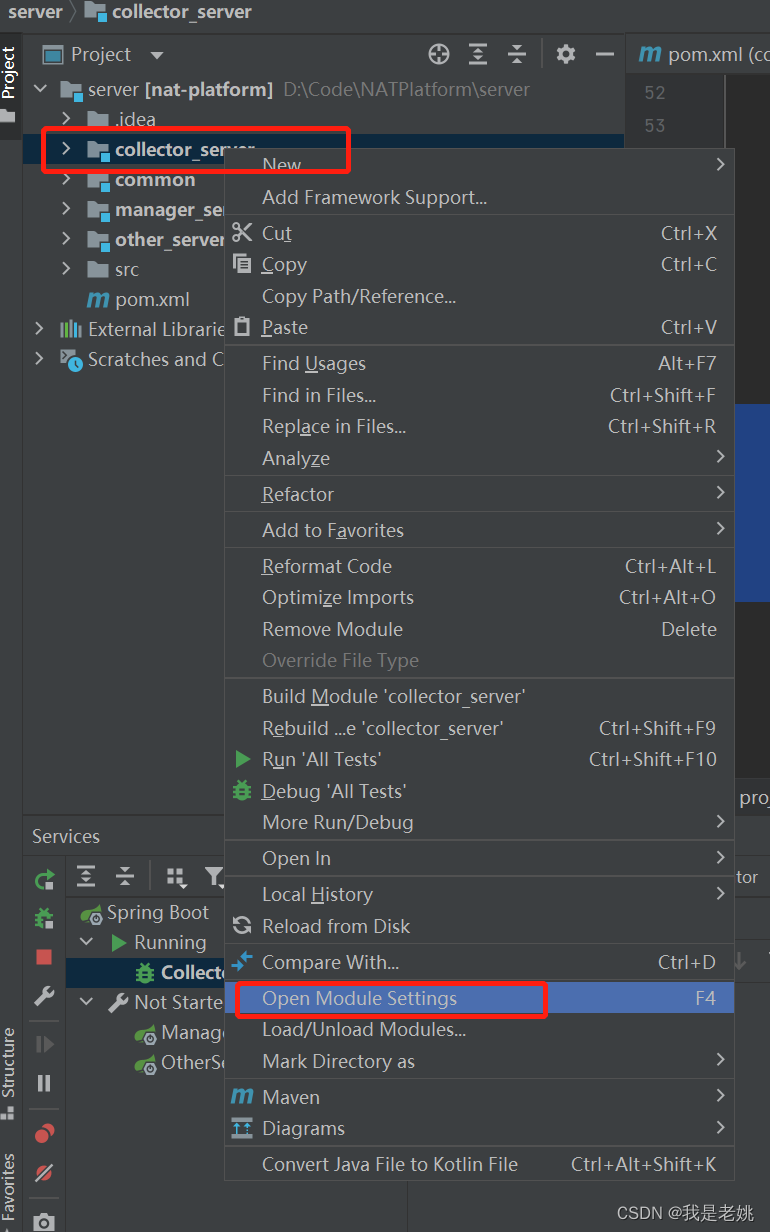Select Convert Java File to Kotlin File

point(480,1164)
